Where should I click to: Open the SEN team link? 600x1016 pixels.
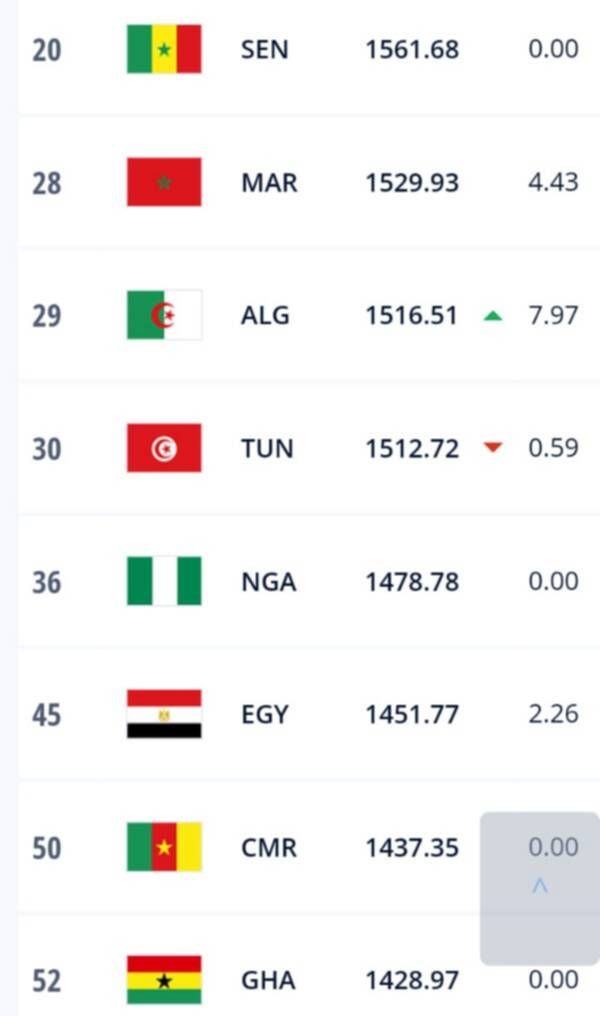tap(263, 49)
